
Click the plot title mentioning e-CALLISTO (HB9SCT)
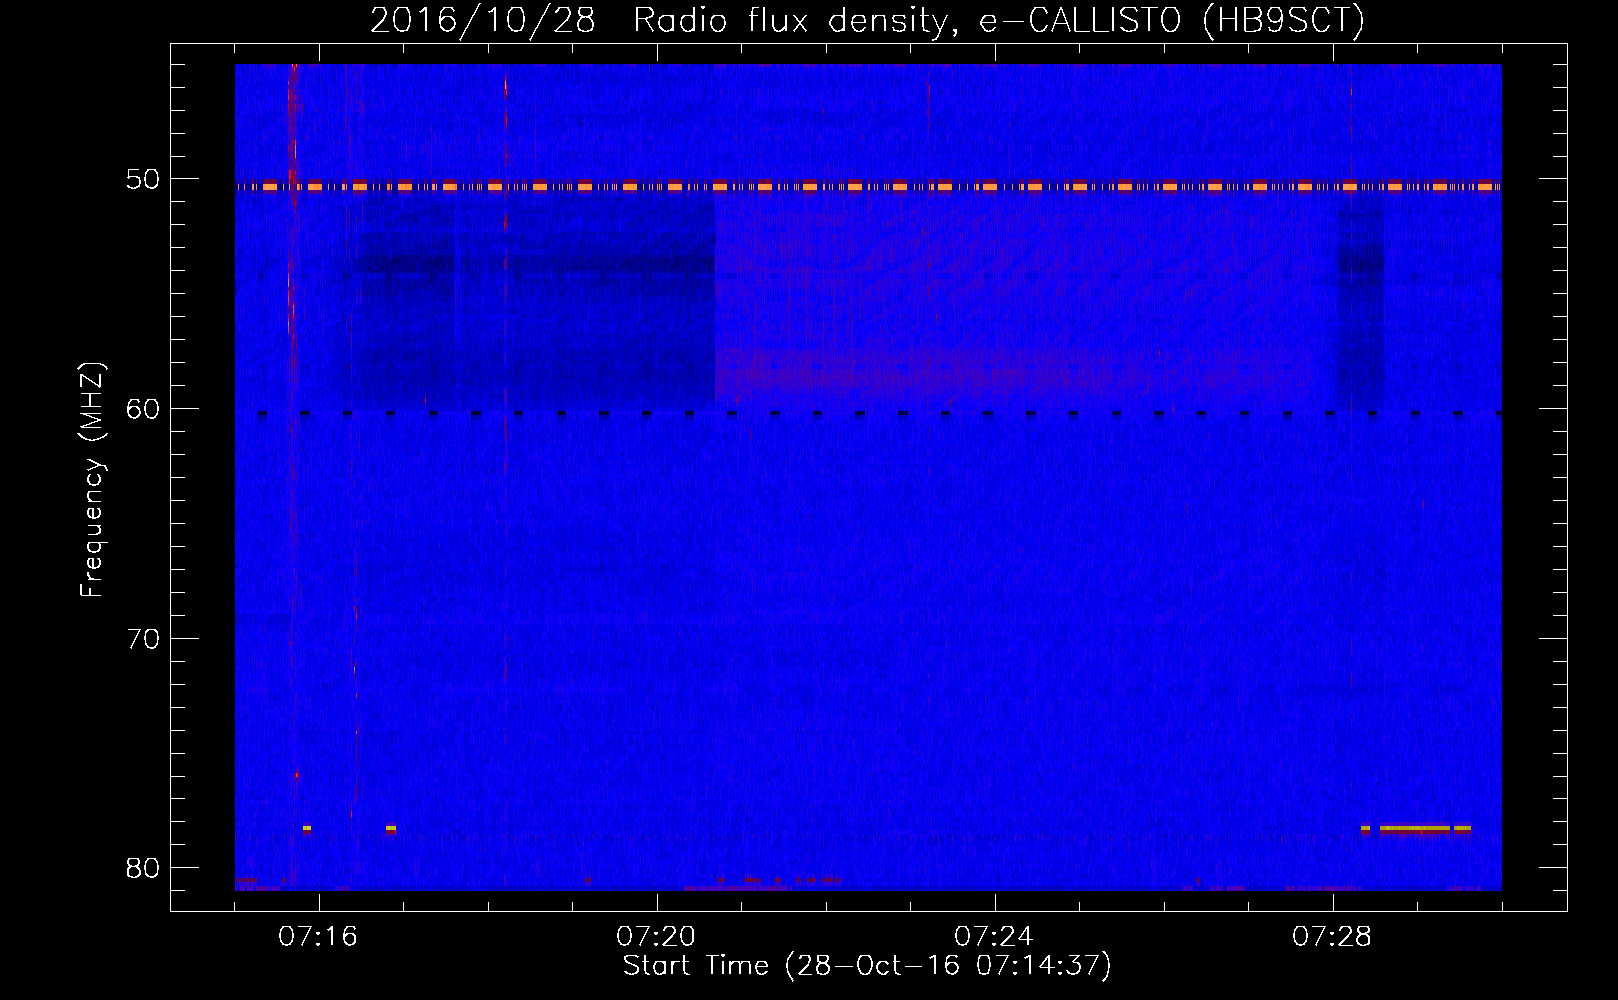[867, 20]
